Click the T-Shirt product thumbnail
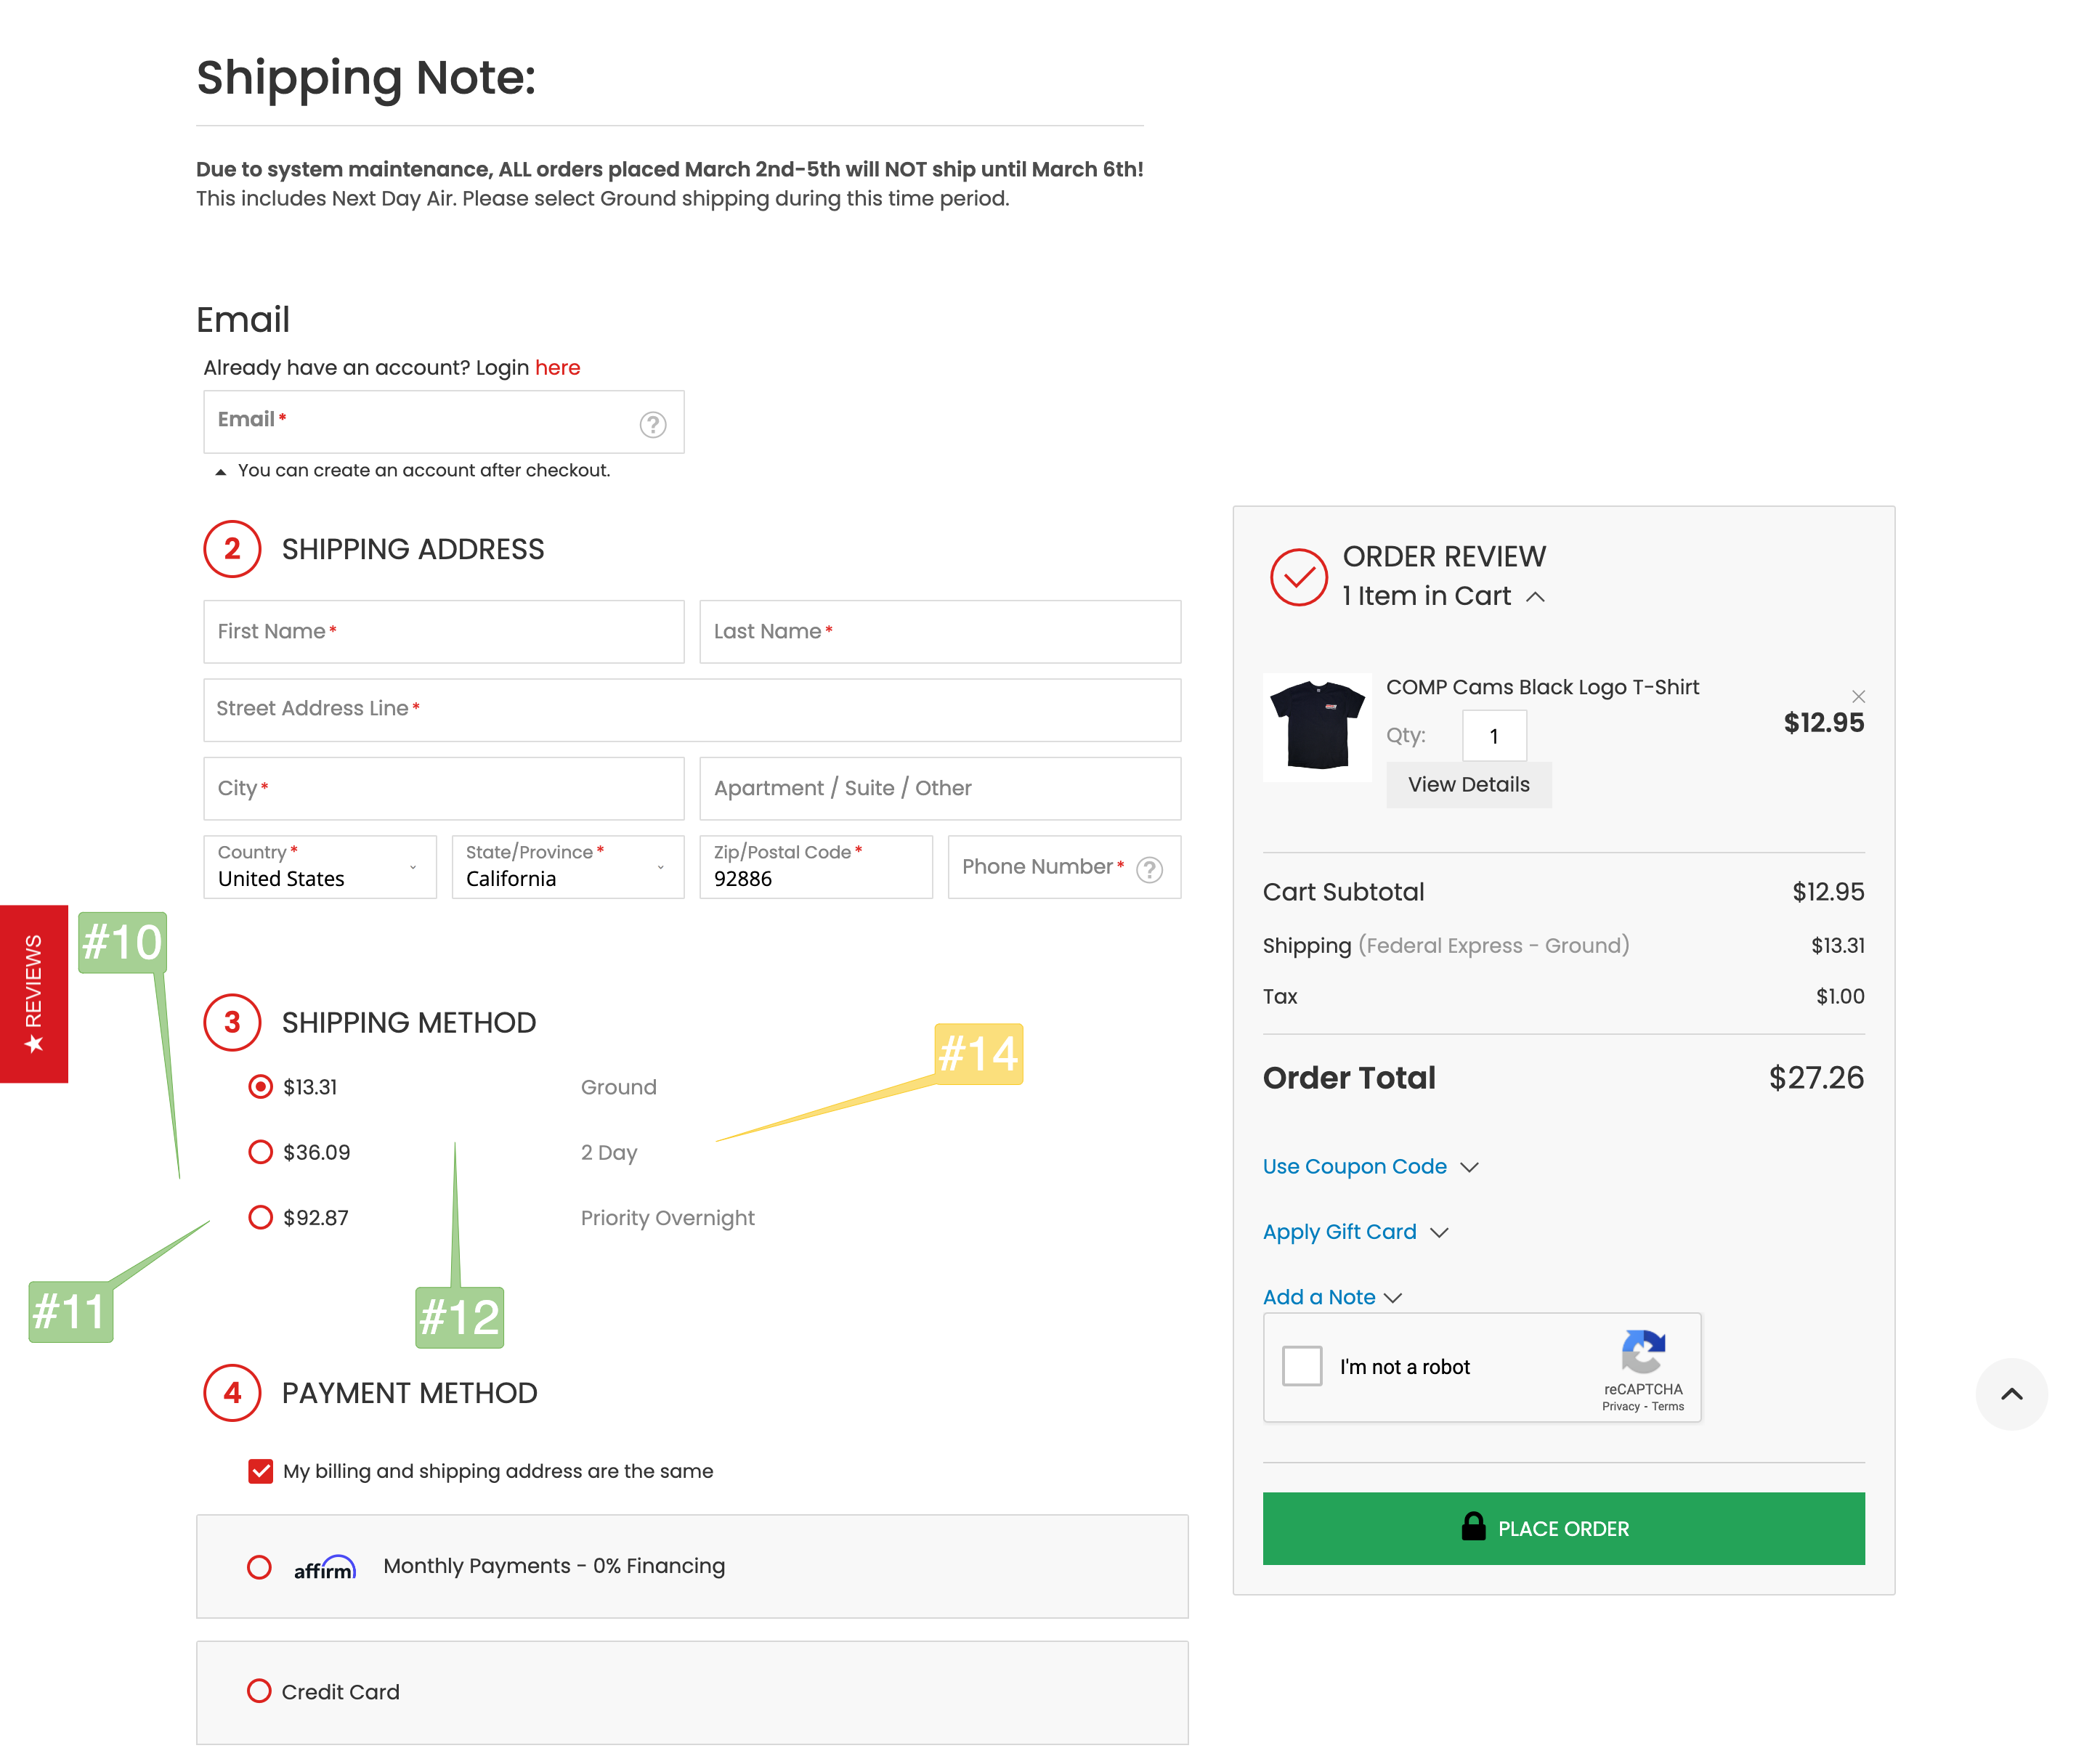Screen dimensions: 2092x1764 pyautogui.click(x=1317, y=727)
